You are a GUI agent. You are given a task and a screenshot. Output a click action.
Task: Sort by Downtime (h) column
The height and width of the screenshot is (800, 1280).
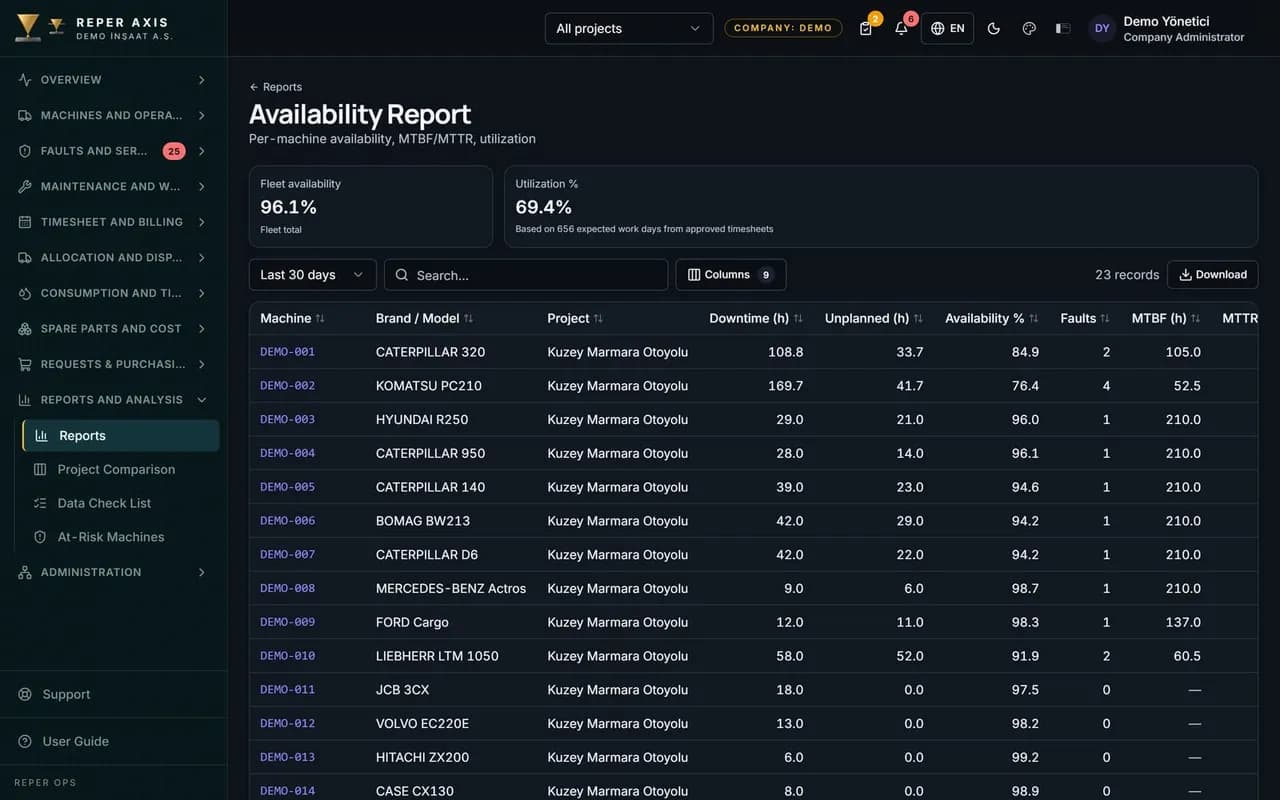[x=756, y=318]
